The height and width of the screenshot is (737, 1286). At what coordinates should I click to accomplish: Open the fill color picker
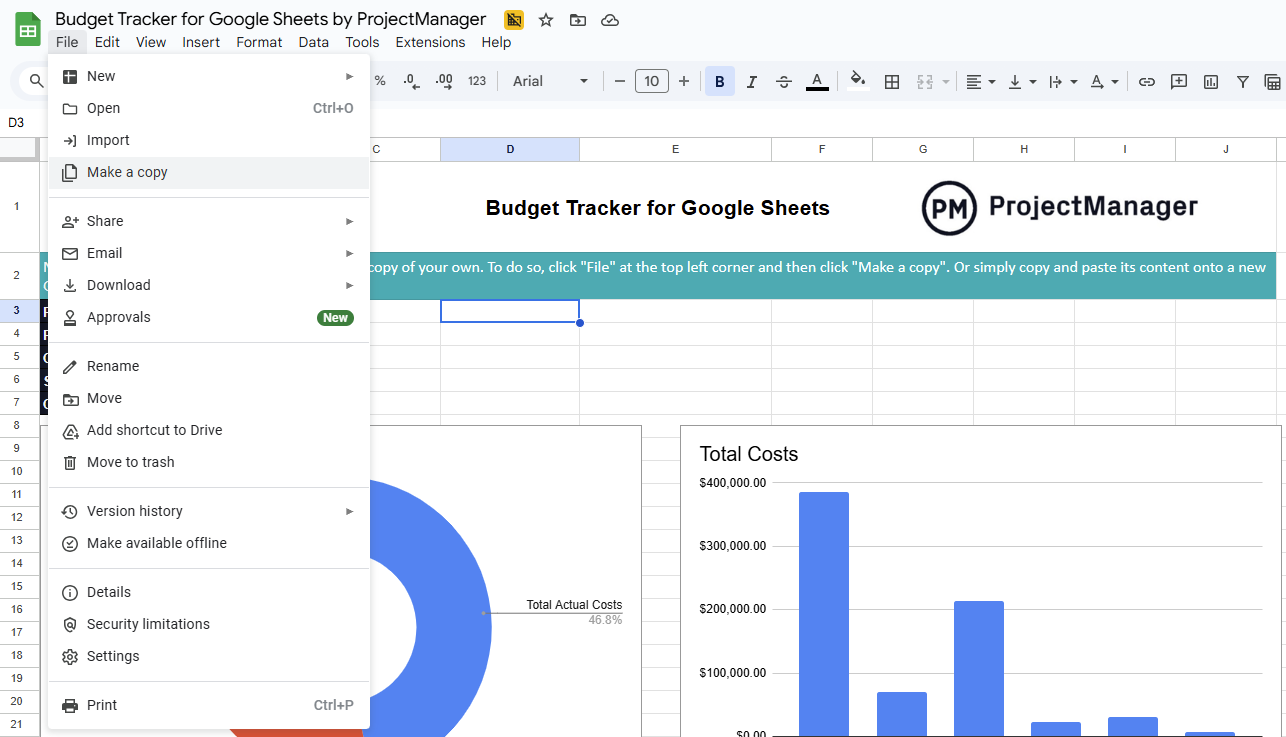[858, 81]
